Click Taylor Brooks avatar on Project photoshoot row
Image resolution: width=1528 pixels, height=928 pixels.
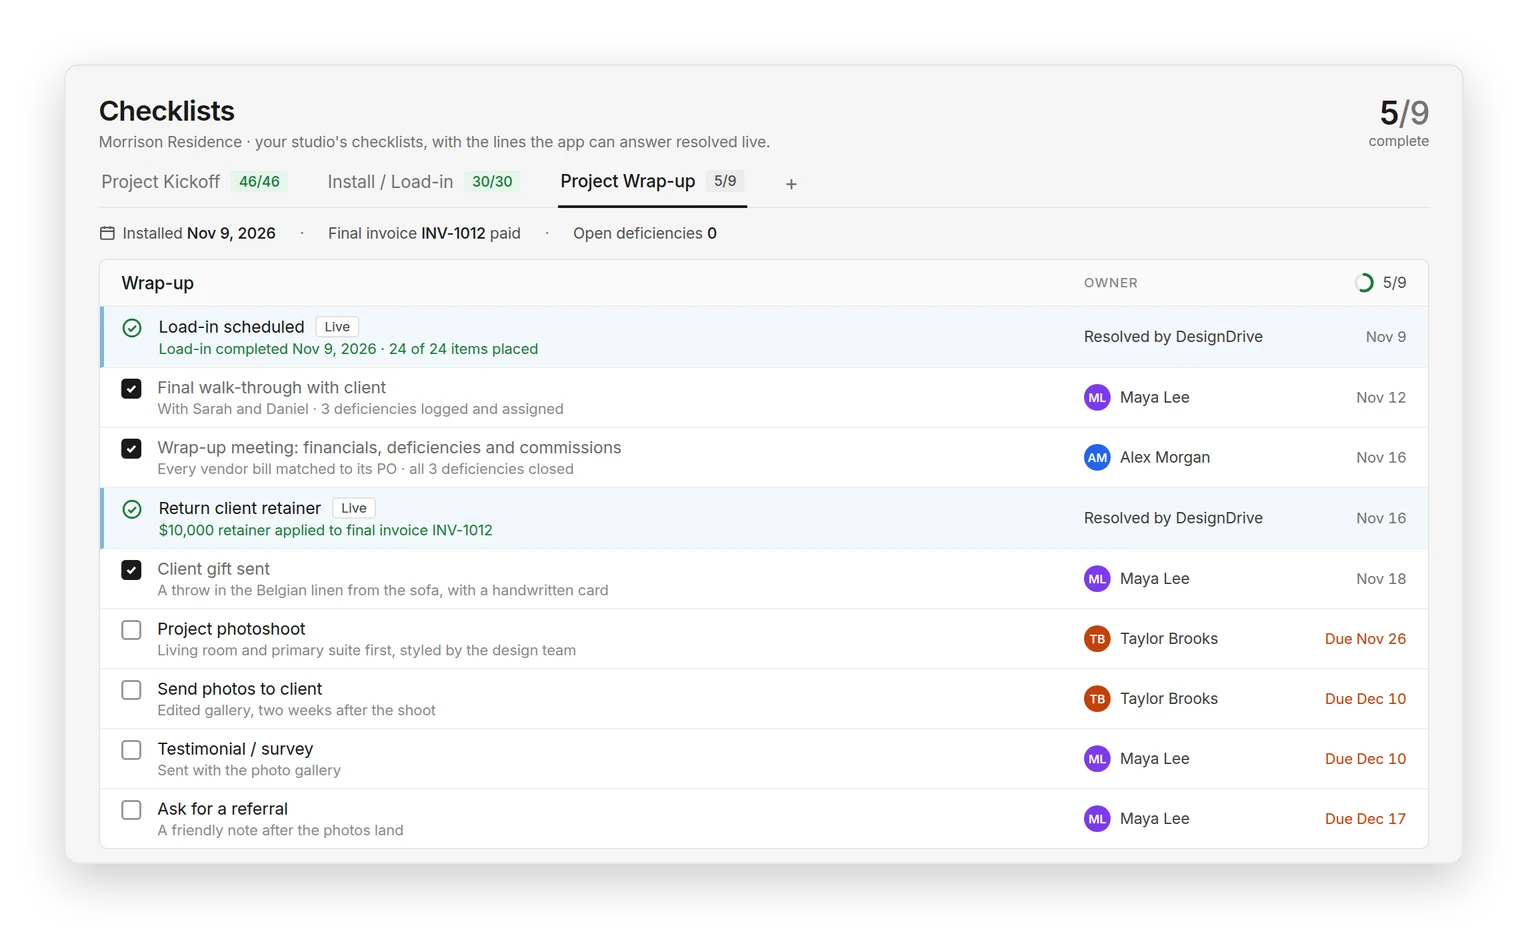click(1097, 639)
